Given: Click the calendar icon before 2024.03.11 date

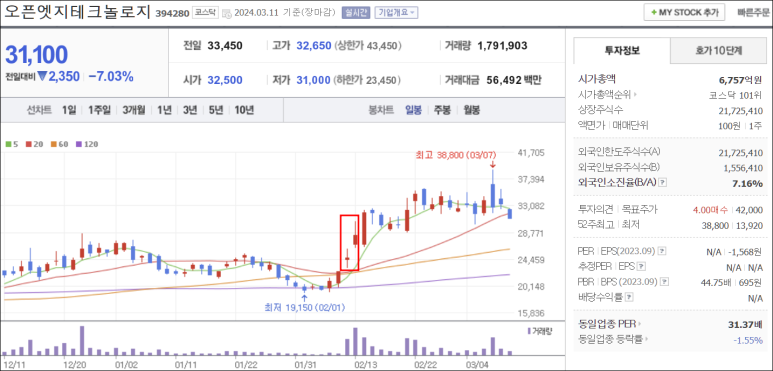Looking at the screenshot, I should point(226,13).
